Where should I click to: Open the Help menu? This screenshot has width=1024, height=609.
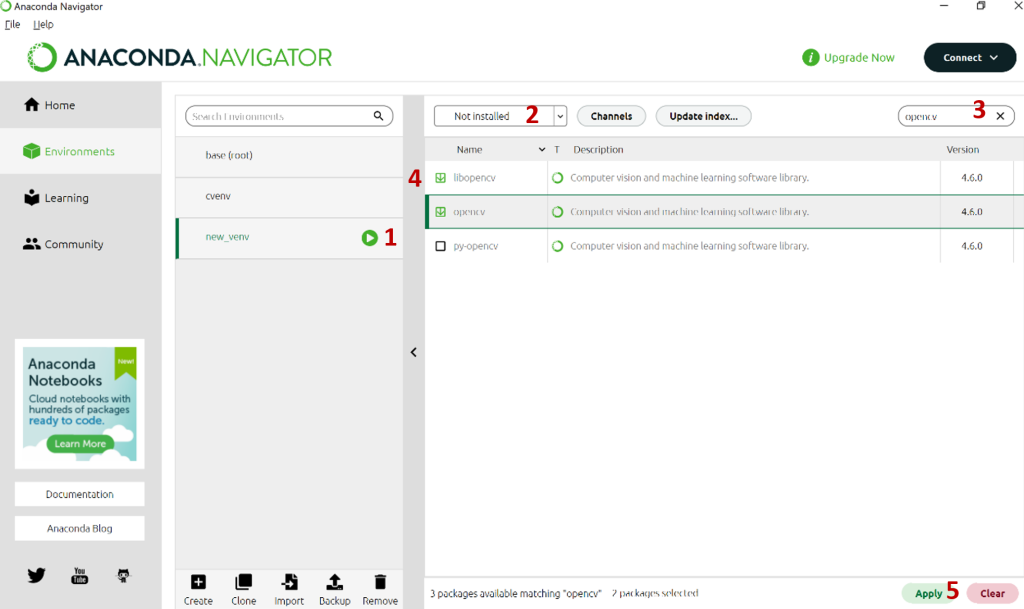[43, 24]
